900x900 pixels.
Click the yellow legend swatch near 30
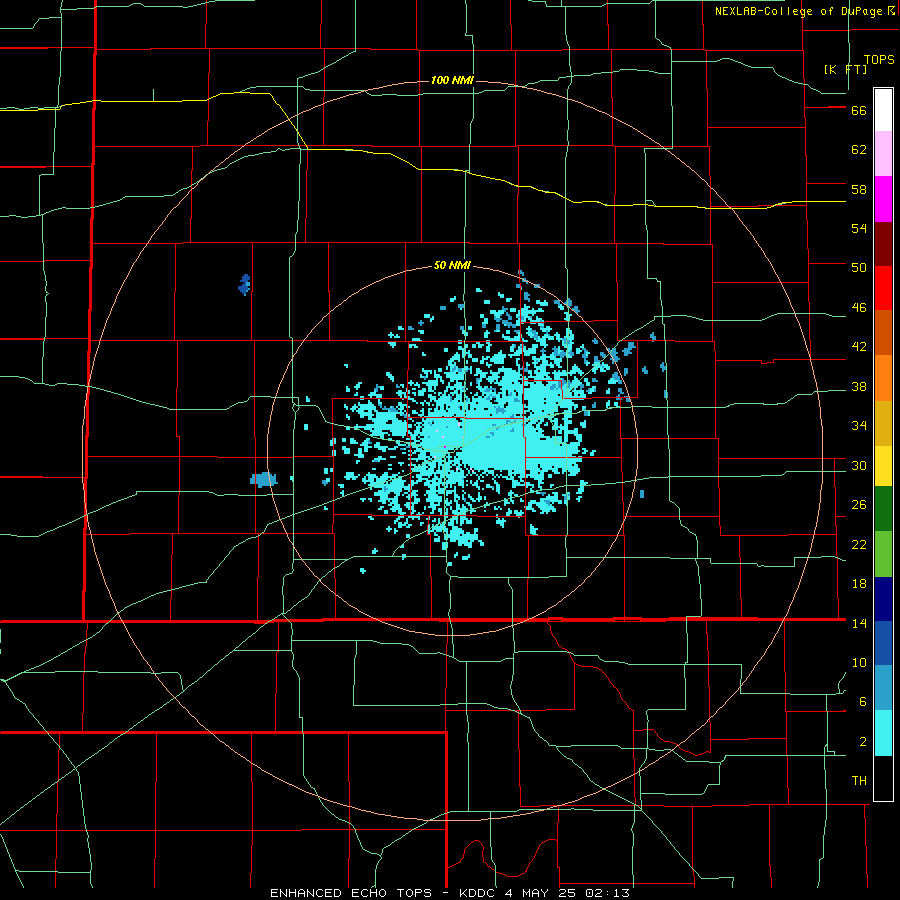pyautogui.click(x=883, y=465)
